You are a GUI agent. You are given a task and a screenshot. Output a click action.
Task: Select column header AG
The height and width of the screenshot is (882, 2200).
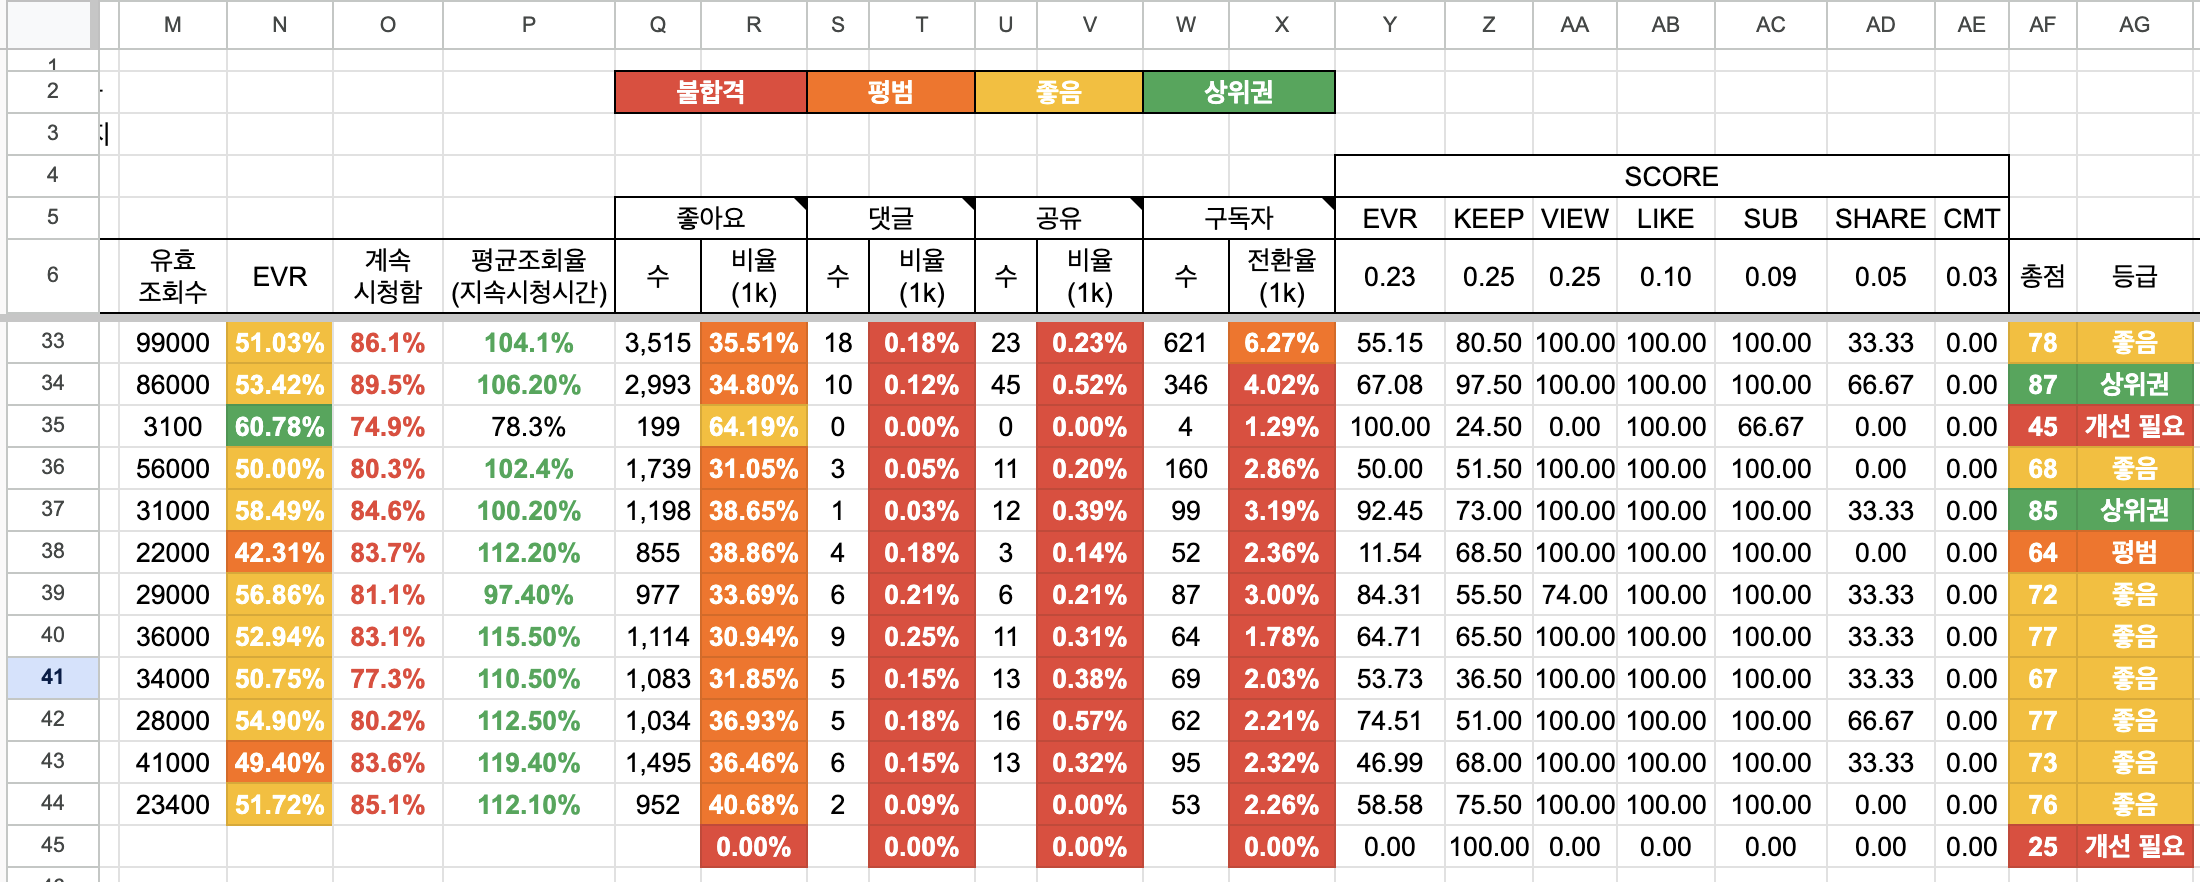click(x=2134, y=24)
